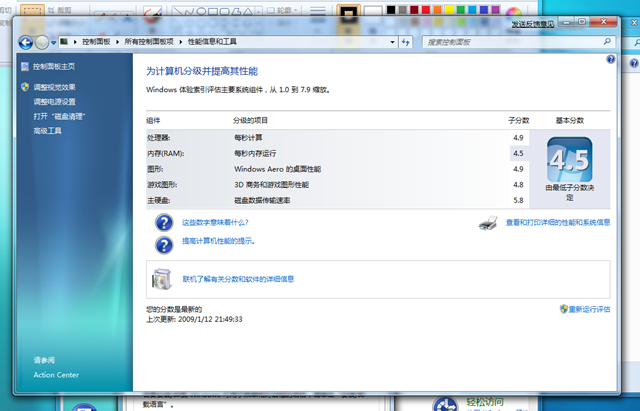Click the control panel icon in address bar
The width and height of the screenshot is (640, 411).
pos(64,42)
